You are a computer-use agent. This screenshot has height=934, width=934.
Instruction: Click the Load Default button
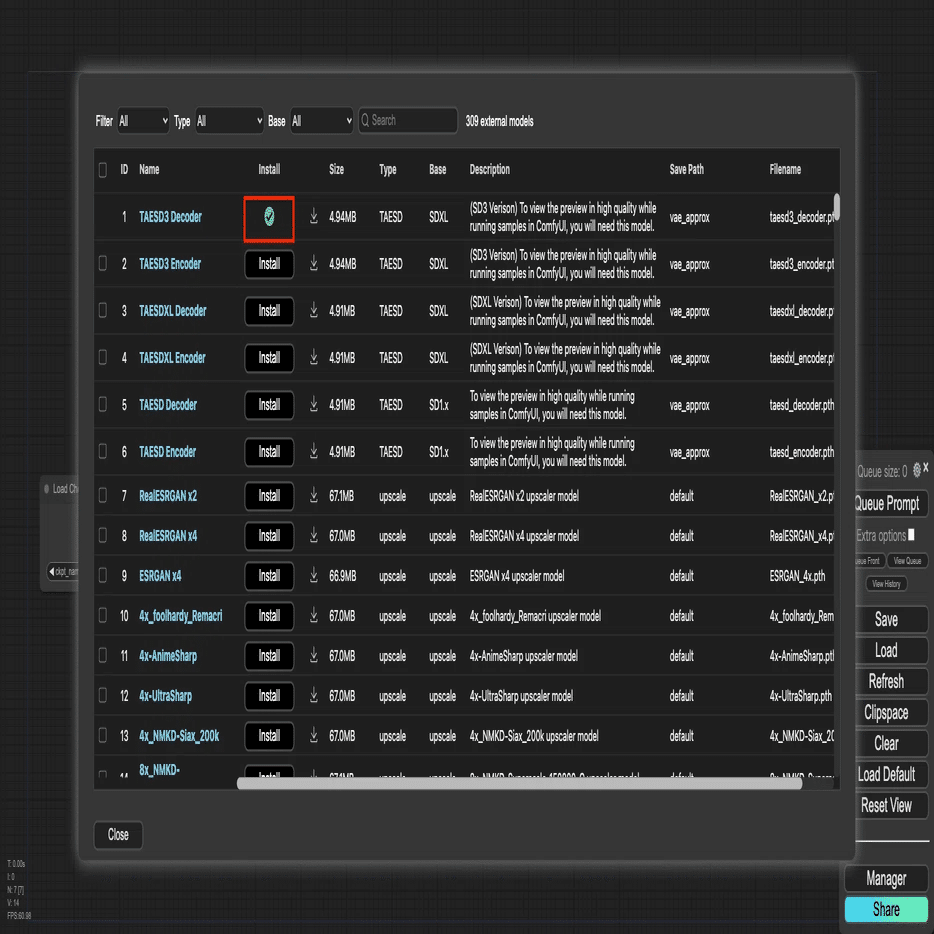886,774
